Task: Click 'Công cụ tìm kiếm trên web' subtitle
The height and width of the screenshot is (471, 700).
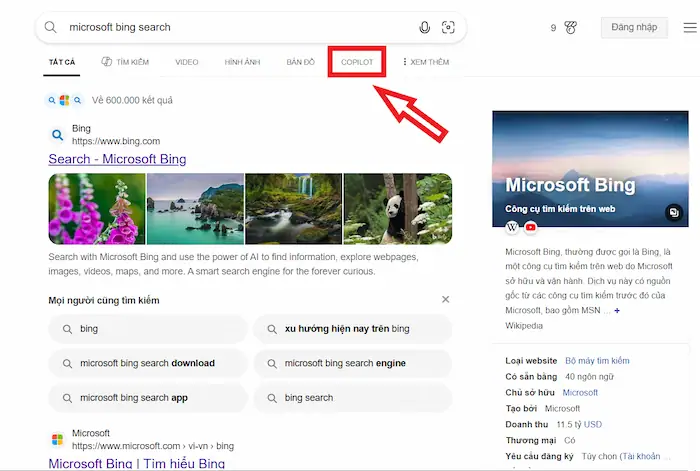Action: [560, 209]
